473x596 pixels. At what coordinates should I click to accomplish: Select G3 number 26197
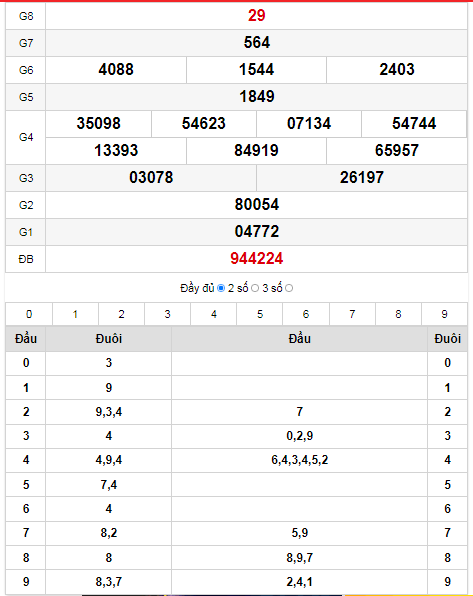[362, 178]
